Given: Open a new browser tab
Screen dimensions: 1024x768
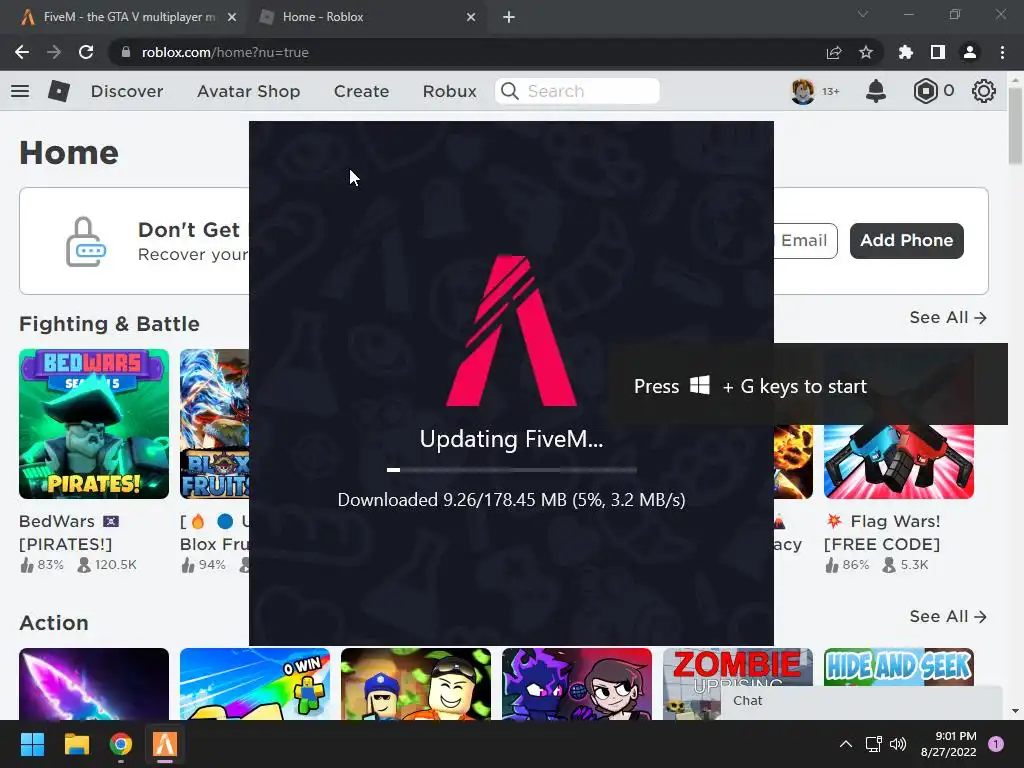Looking at the screenshot, I should [509, 17].
